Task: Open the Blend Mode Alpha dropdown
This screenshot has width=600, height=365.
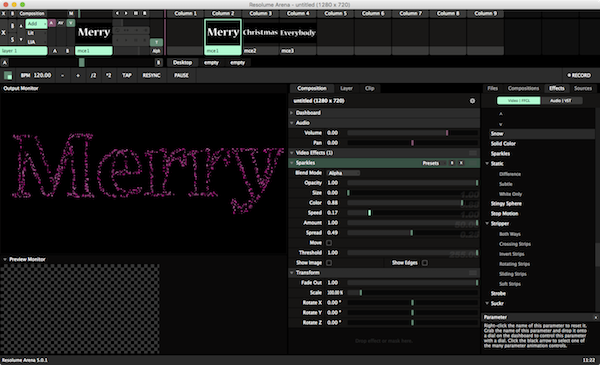Action: pos(343,173)
